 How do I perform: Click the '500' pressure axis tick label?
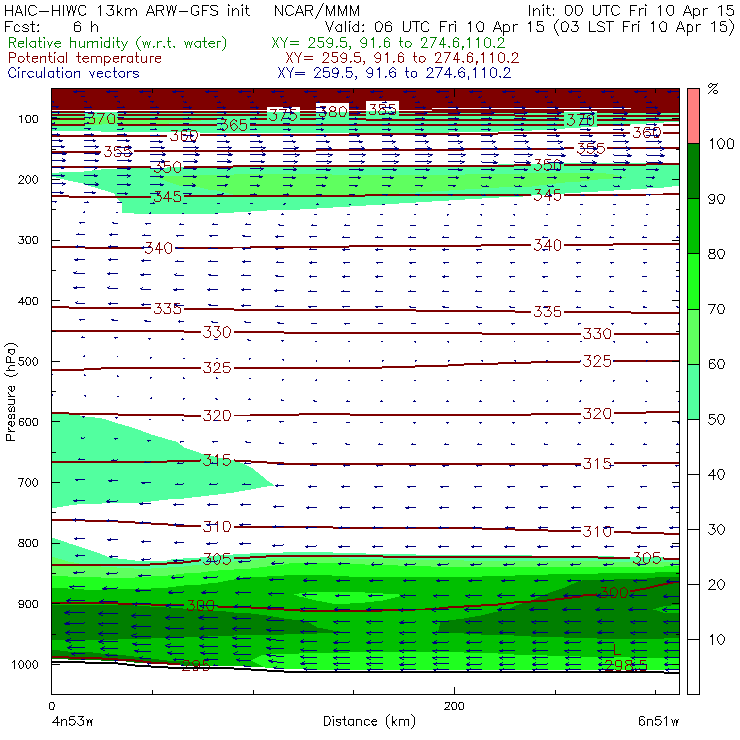[28, 361]
